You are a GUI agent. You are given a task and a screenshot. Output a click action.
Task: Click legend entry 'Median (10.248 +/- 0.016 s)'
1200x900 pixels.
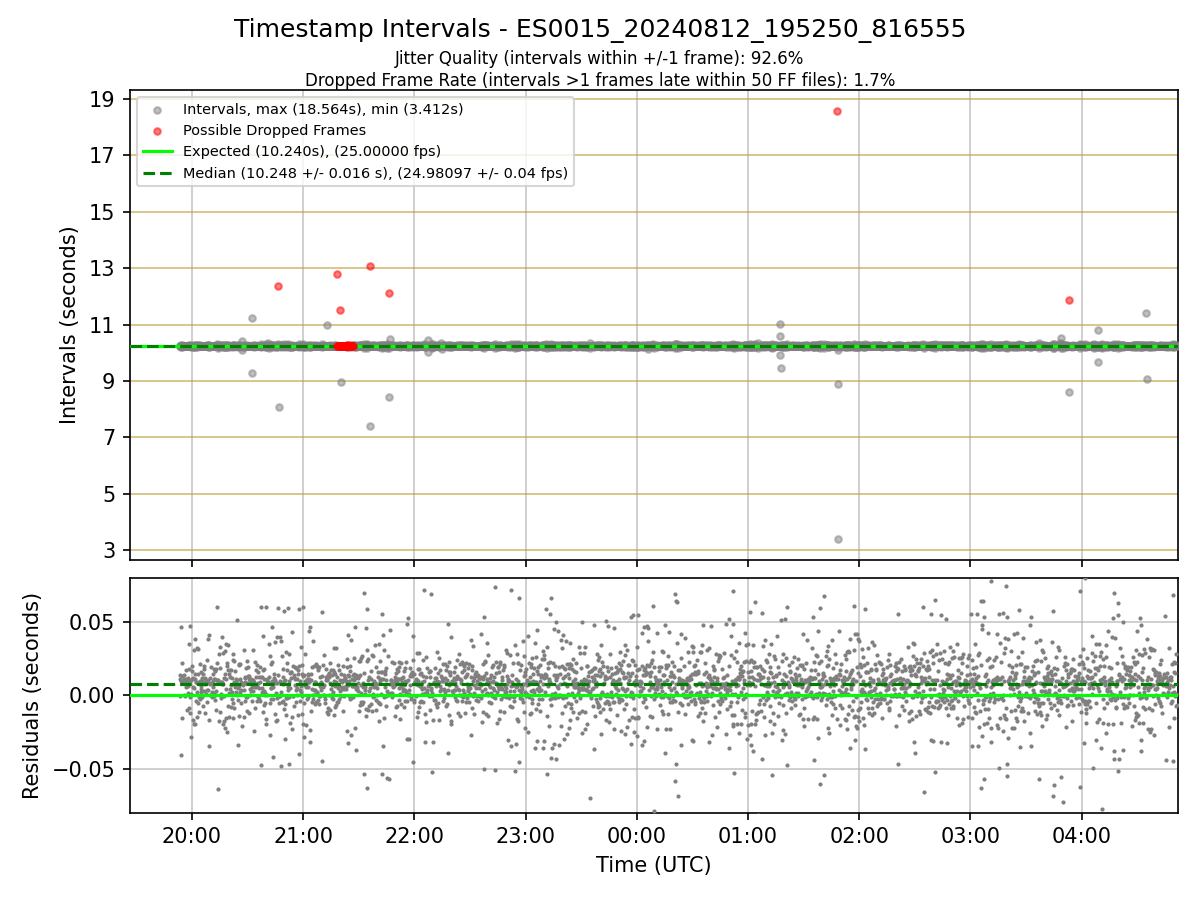[x=375, y=173]
